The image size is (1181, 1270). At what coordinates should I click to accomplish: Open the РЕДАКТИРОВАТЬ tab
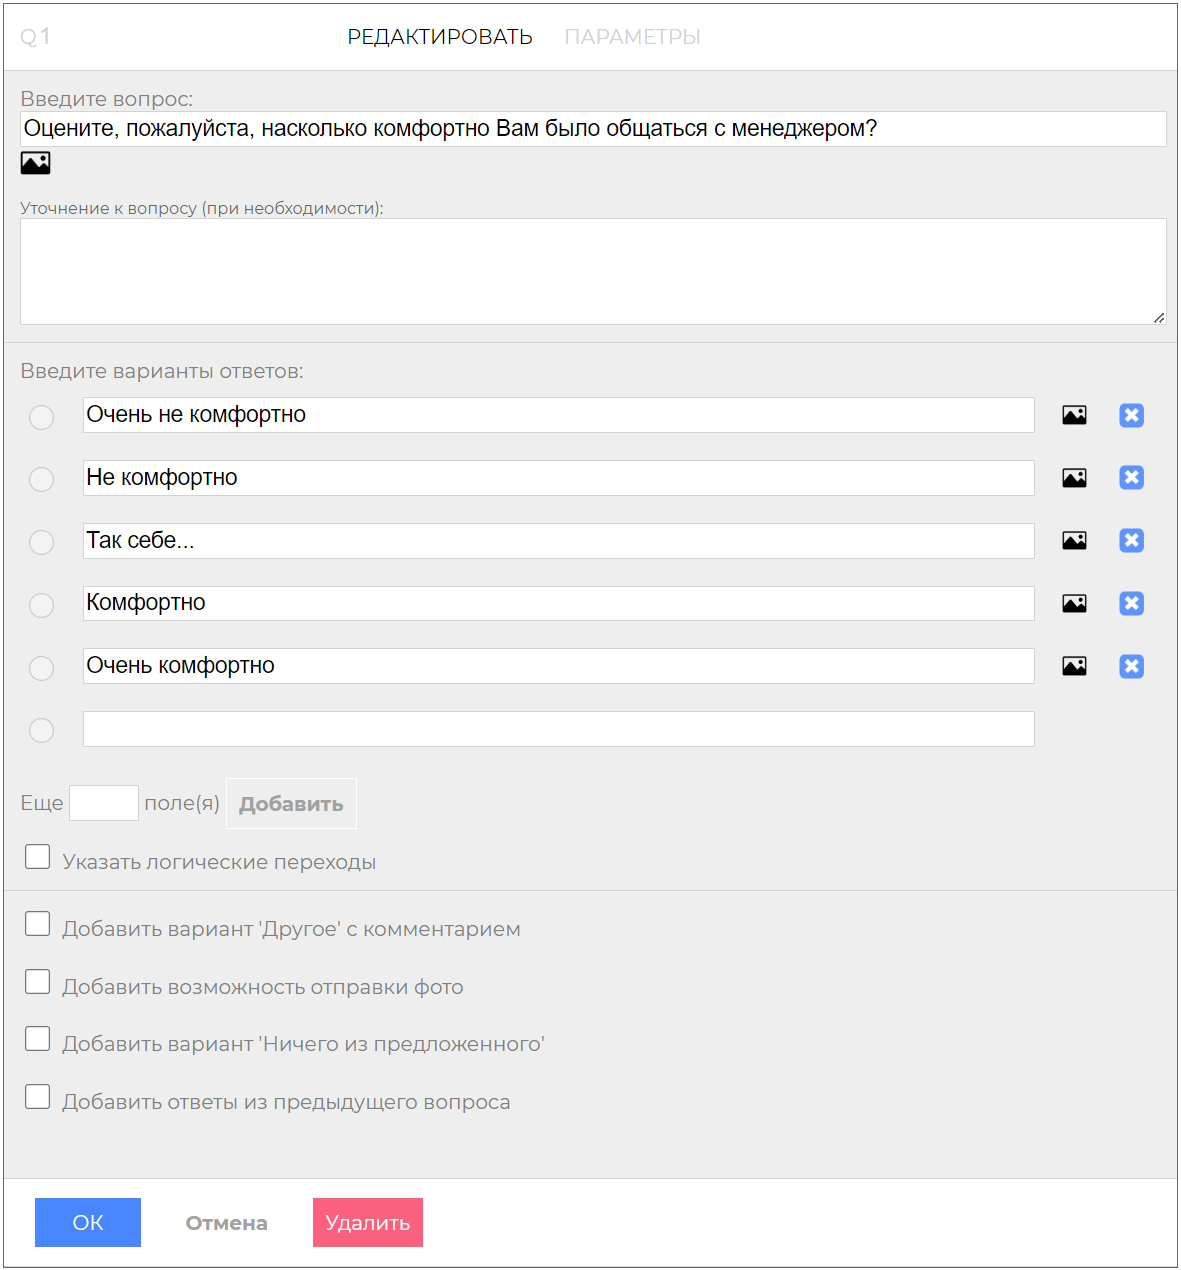(440, 37)
